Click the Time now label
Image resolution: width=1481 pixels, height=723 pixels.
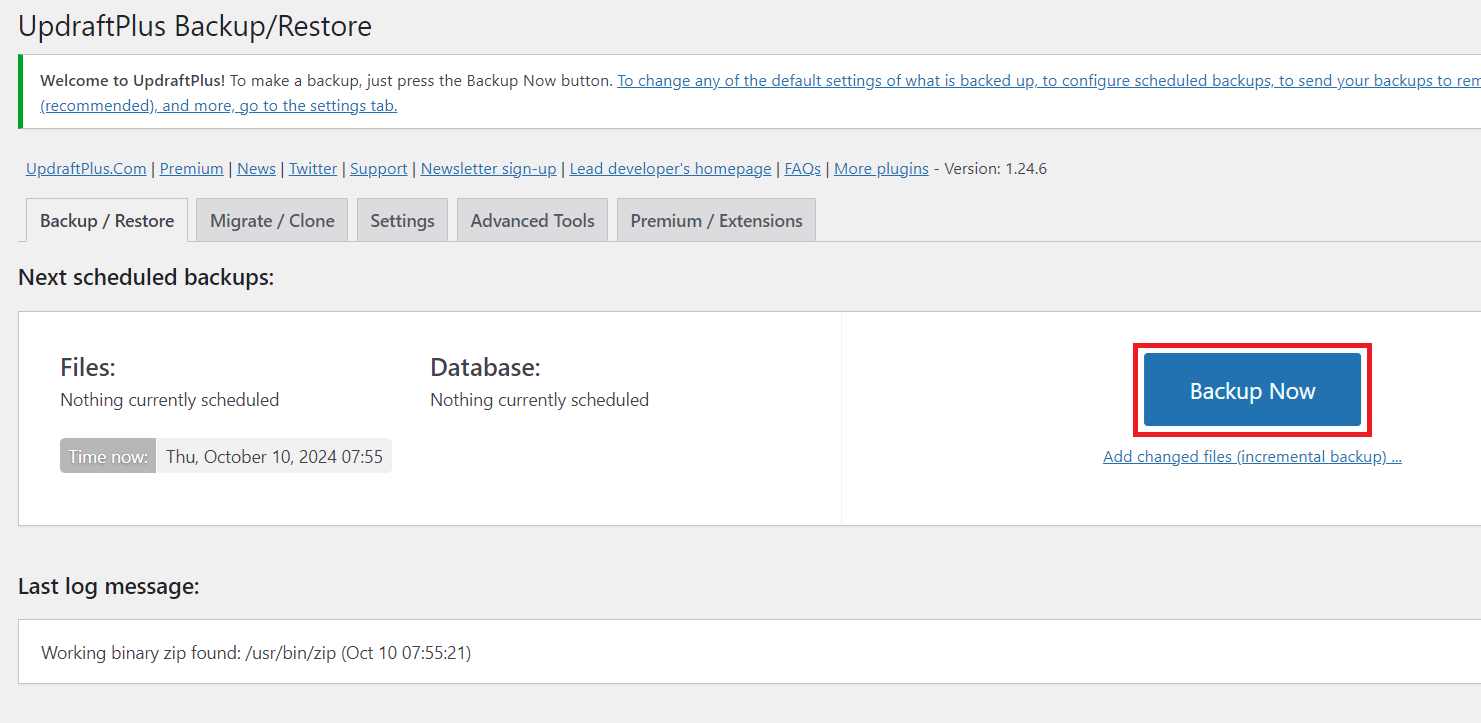(107, 455)
